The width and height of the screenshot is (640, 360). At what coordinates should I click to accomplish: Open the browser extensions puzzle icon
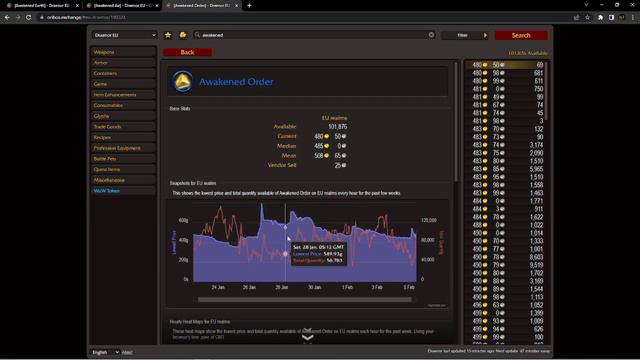click(x=600, y=17)
